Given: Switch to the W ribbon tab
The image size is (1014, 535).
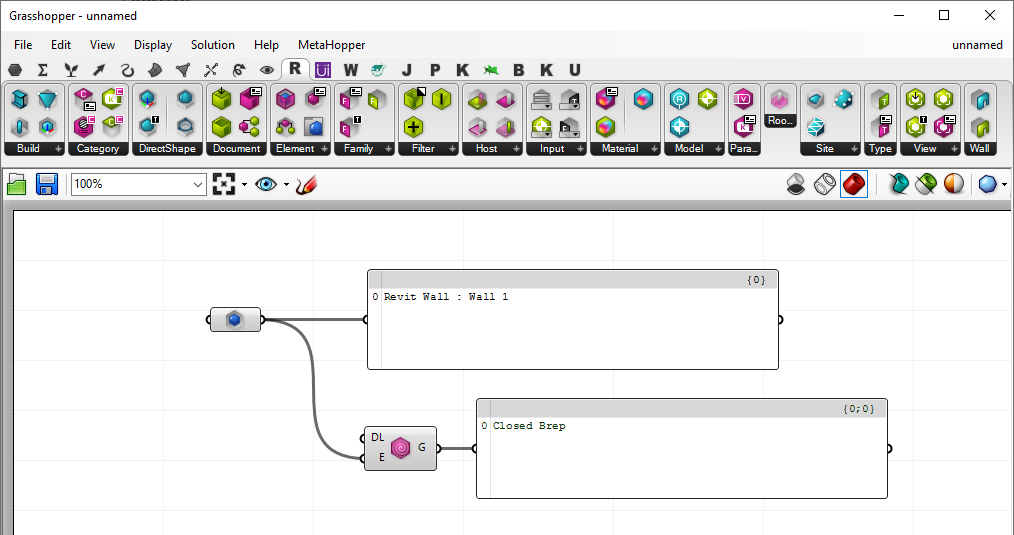Looking at the screenshot, I should (x=350, y=70).
